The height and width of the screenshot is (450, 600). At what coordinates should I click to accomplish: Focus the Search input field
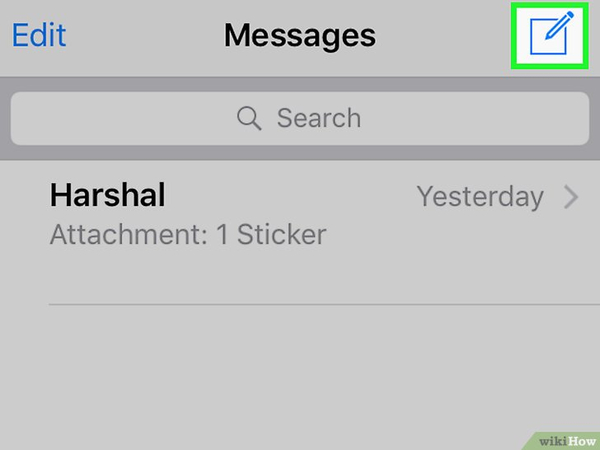(x=300, y=118)
